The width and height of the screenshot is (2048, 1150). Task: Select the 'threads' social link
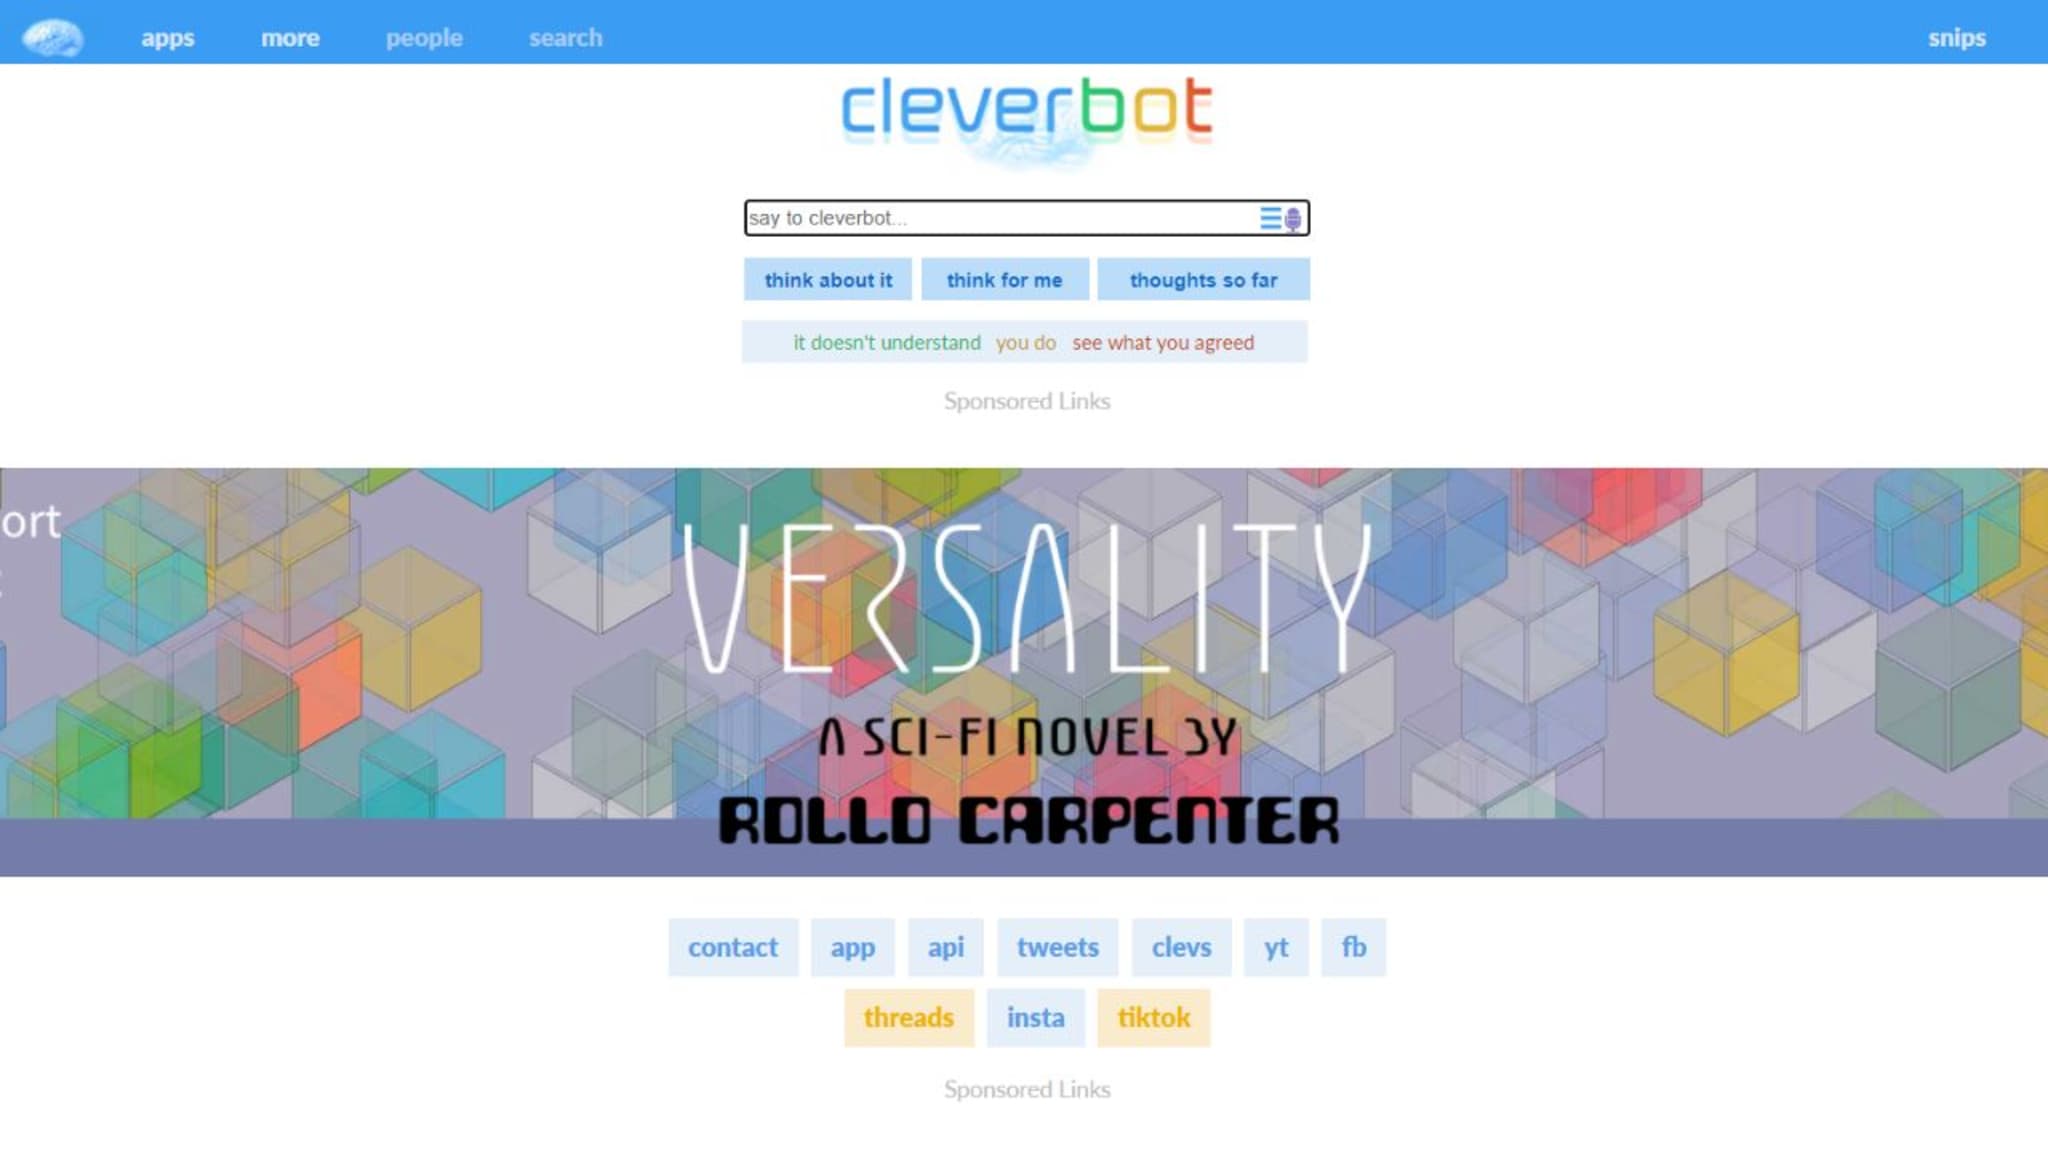[907, 1016]
